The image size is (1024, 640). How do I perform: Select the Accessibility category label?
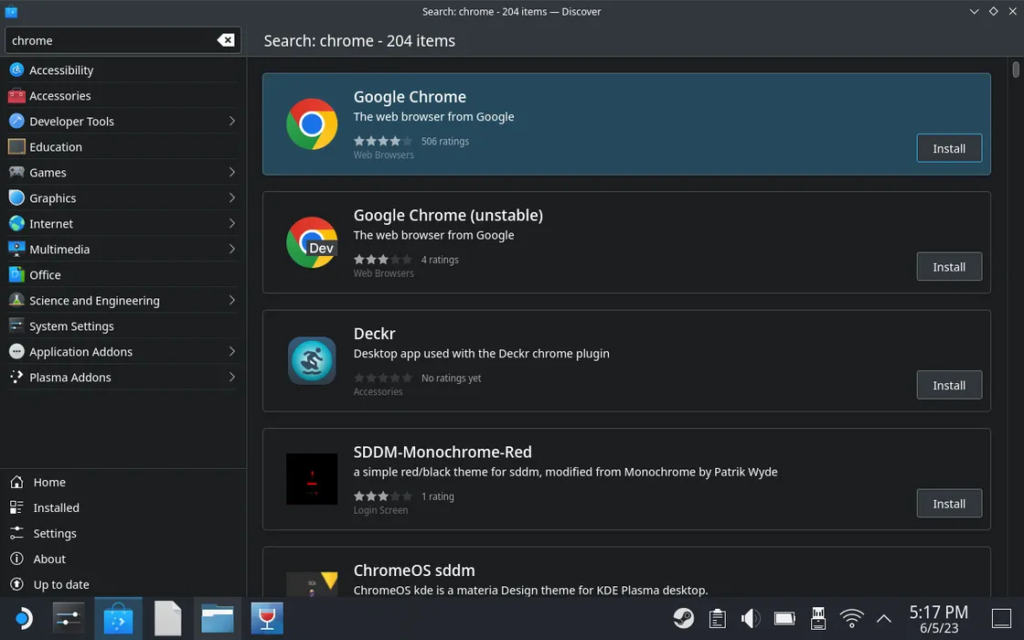(x=61, y=70)
